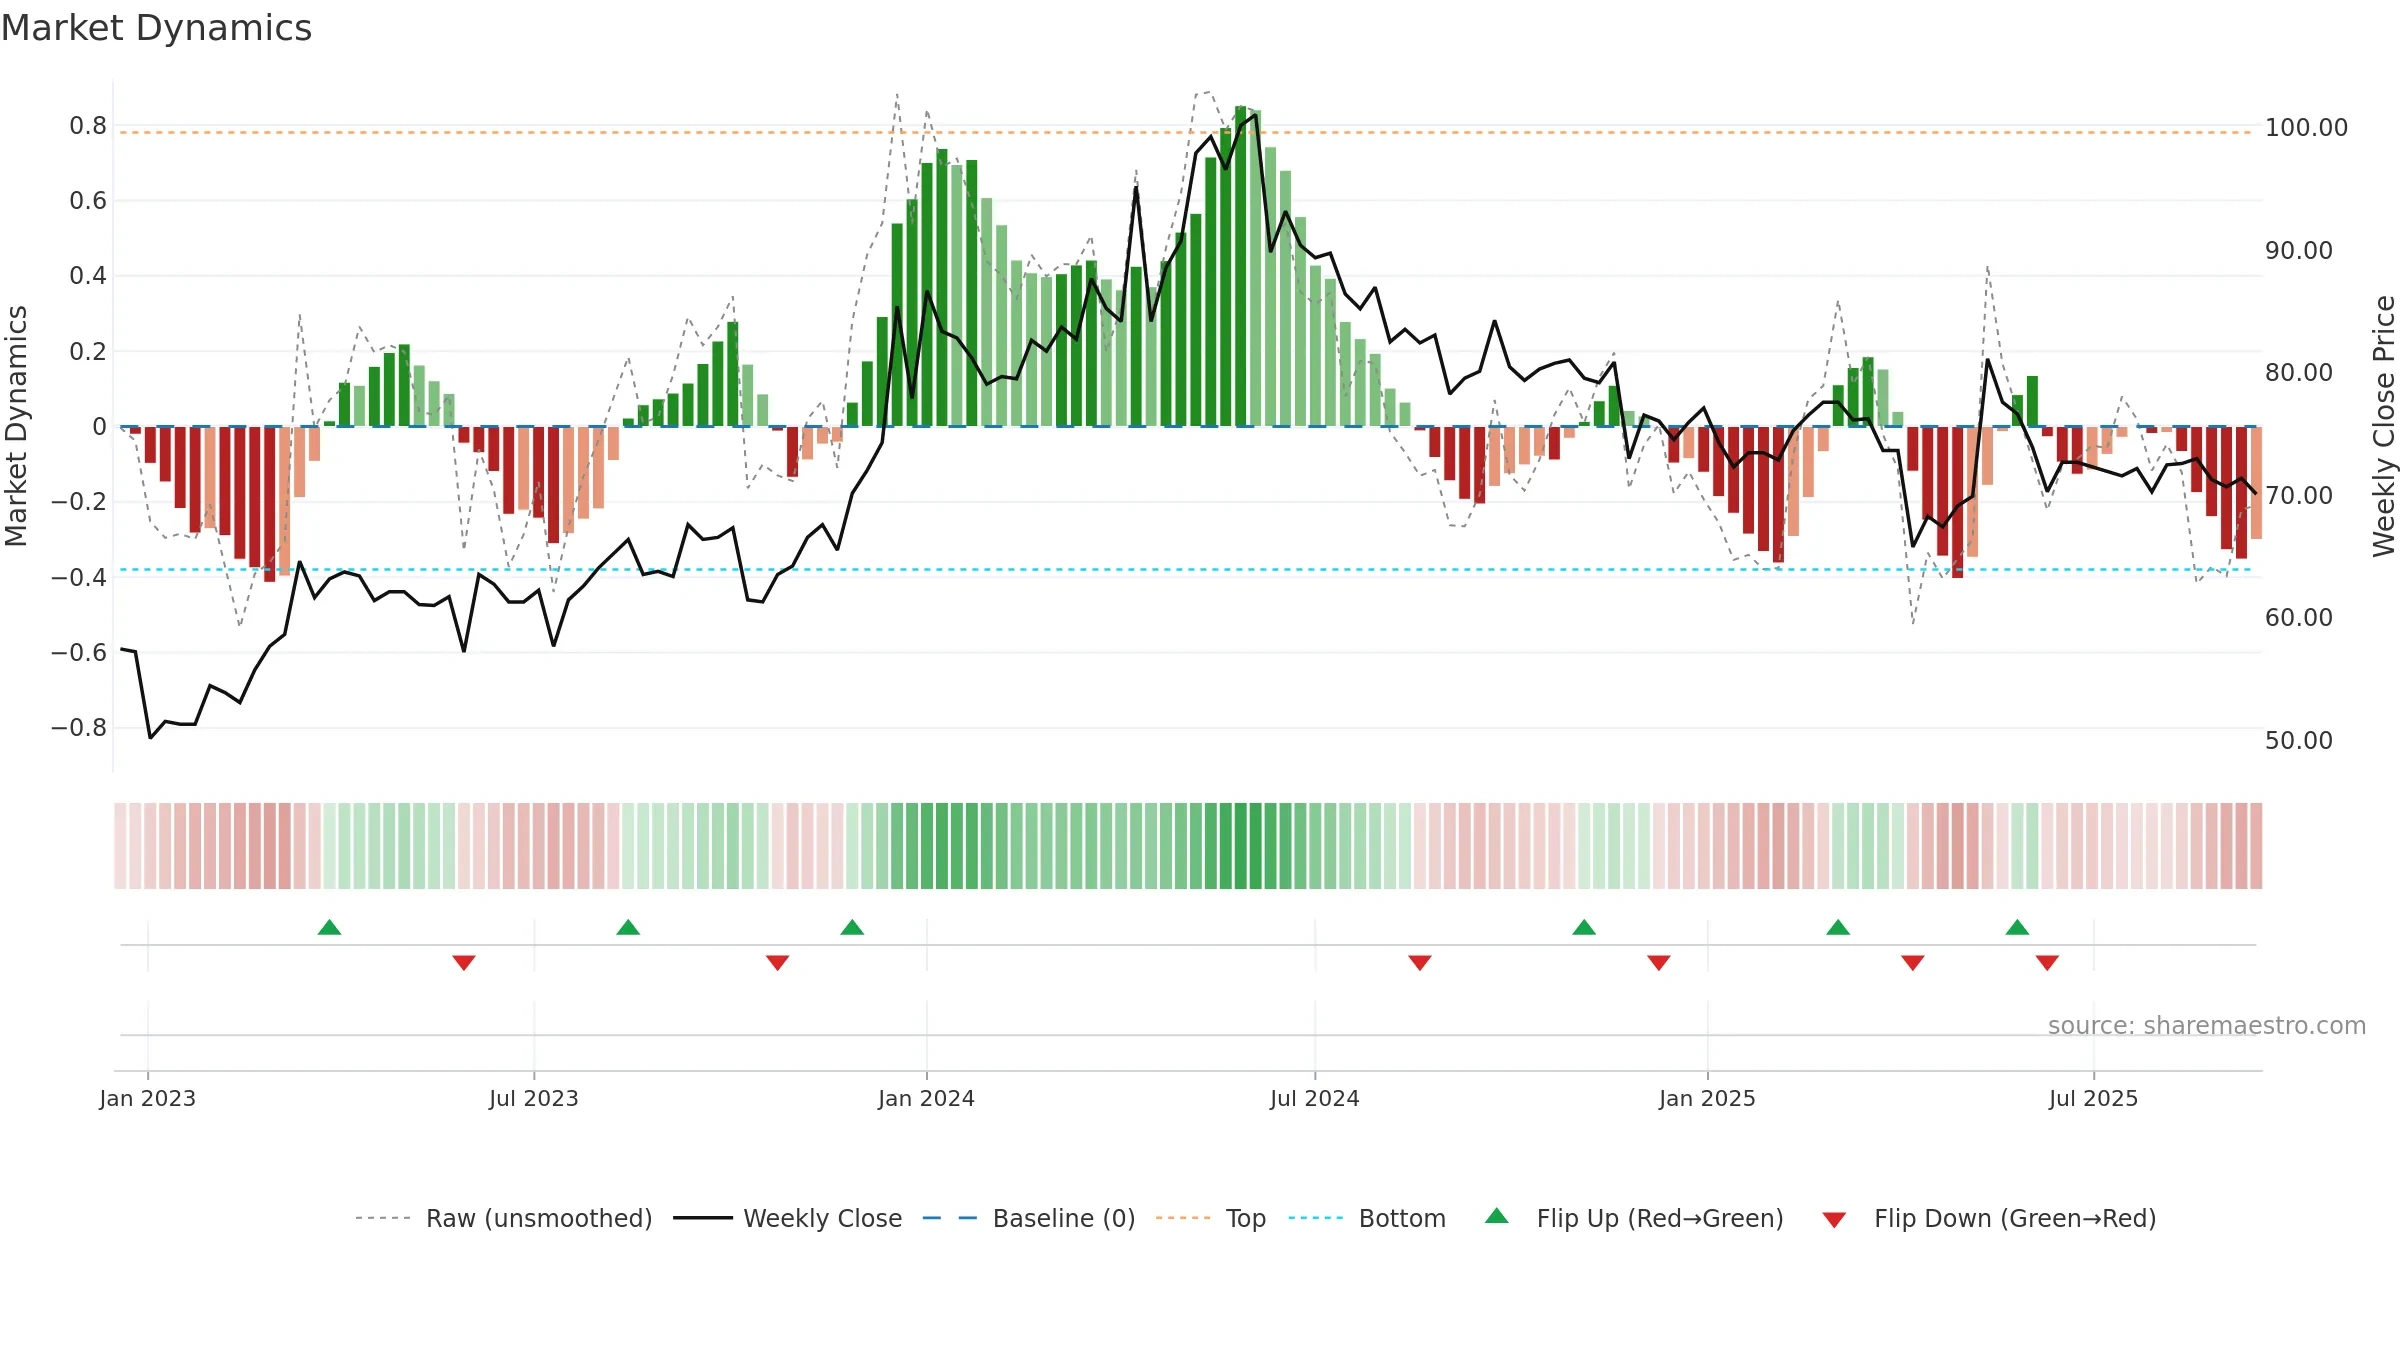The height and width of the screenshot is (1350, 2400).
Task: Select the flip-down marker near late October 2023
Action: pyautogui.click(x=778, y=963)
